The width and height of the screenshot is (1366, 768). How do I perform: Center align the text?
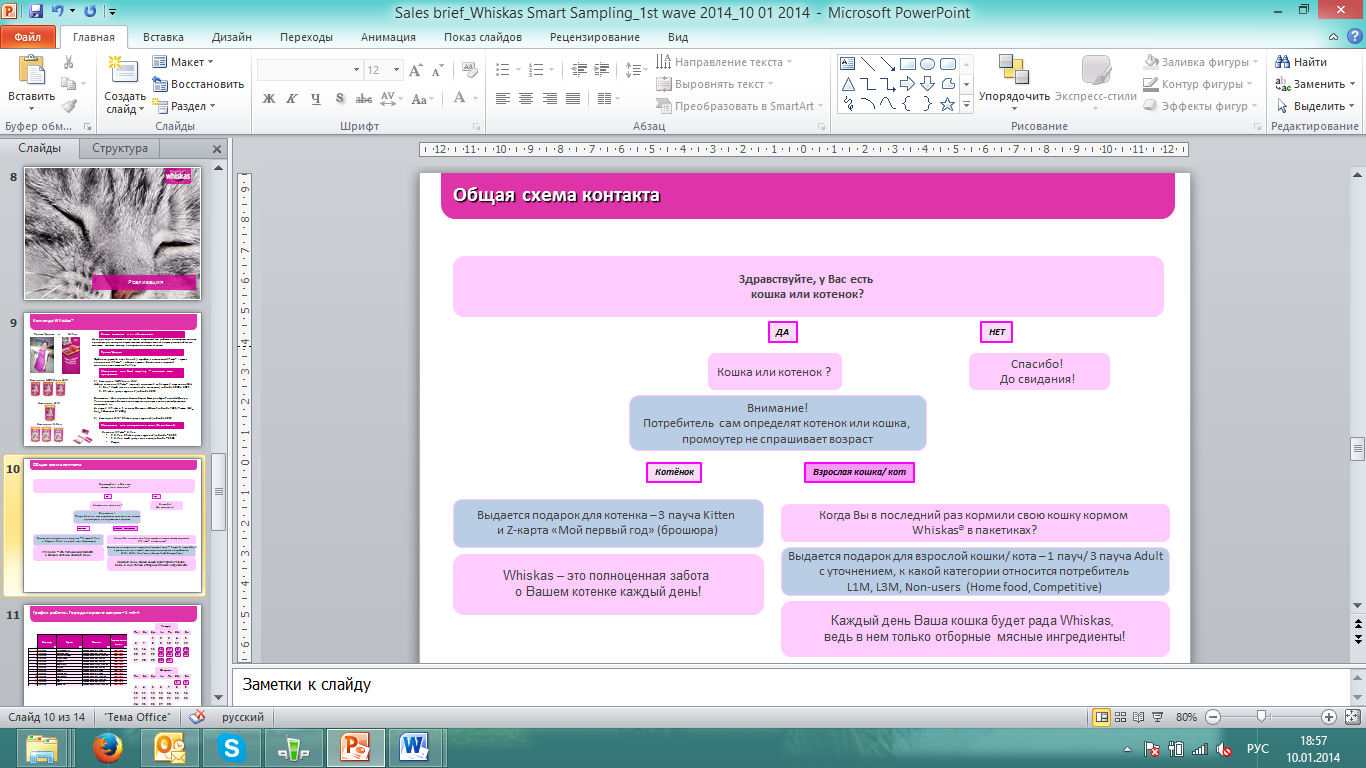525,98
